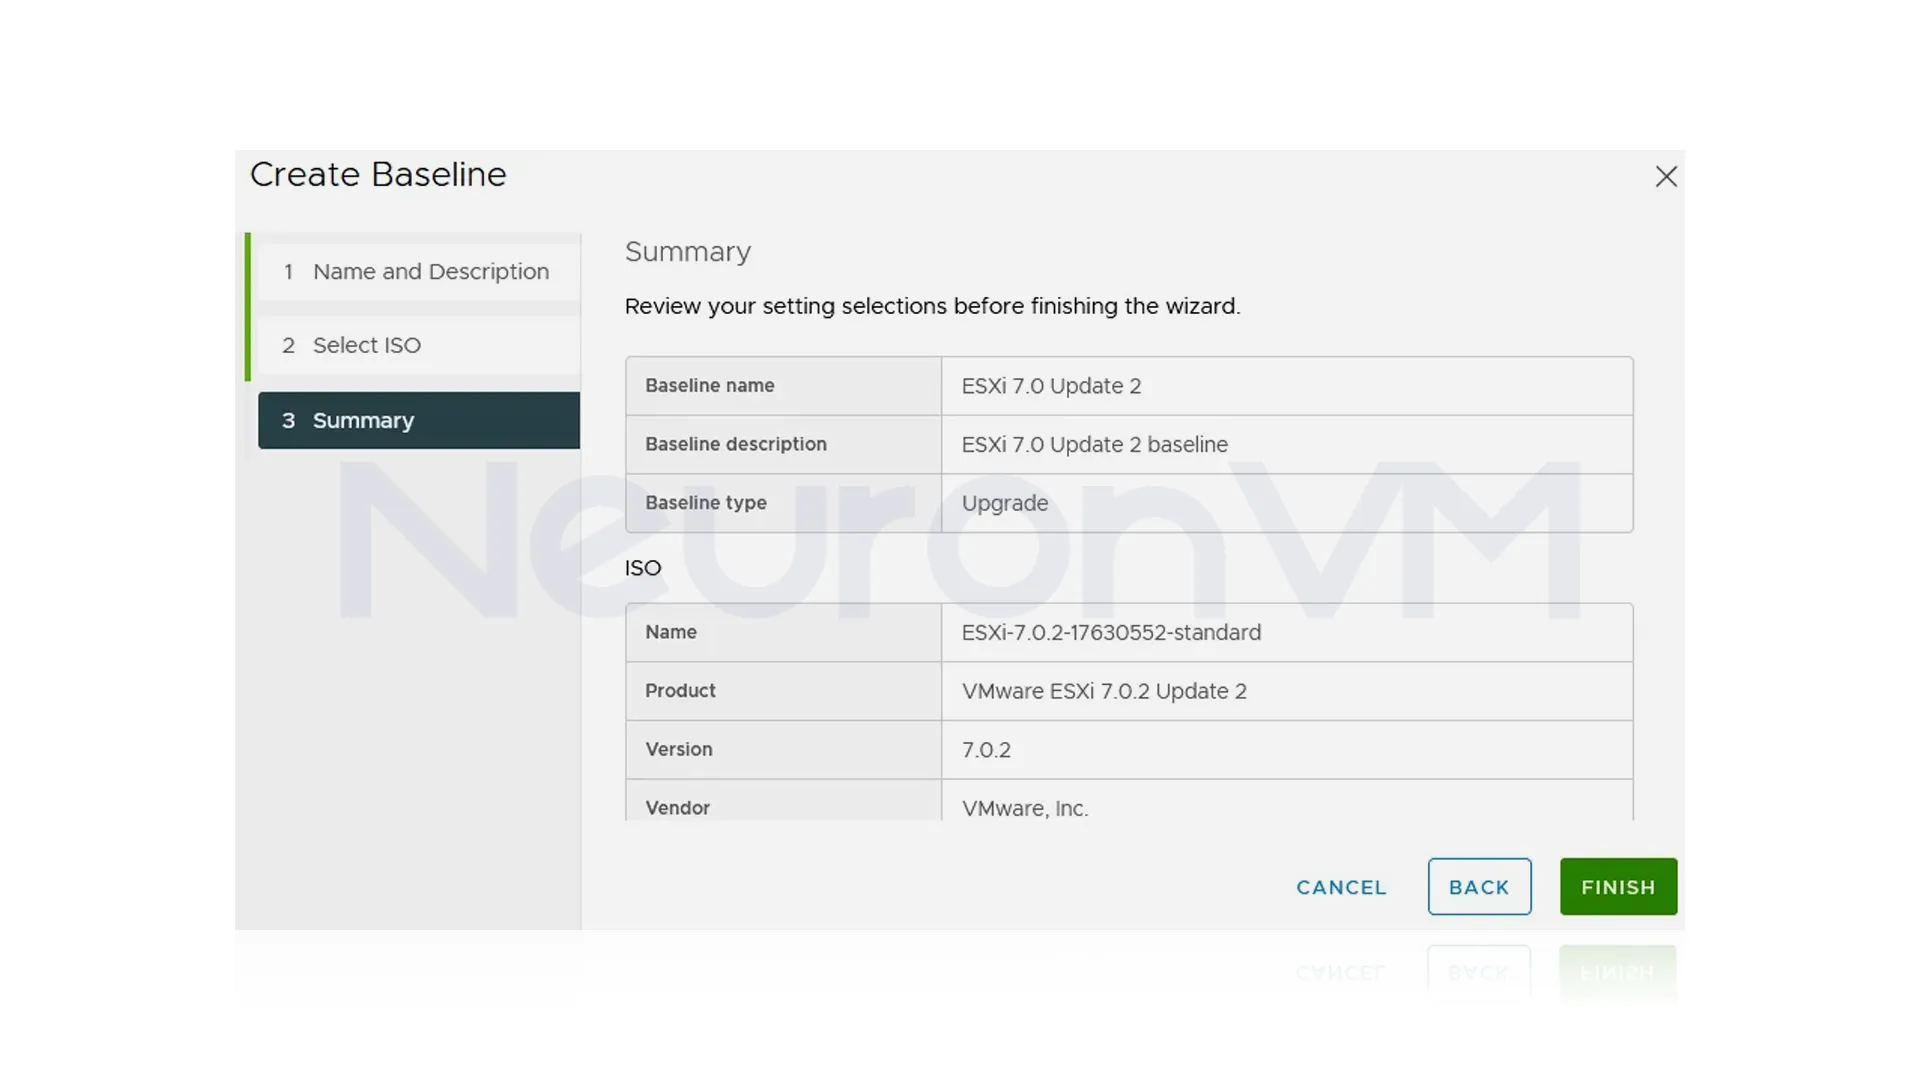Select step 3 Summary
Image resolution: width=1920 pixels, height=1080 pixels.
418,420
